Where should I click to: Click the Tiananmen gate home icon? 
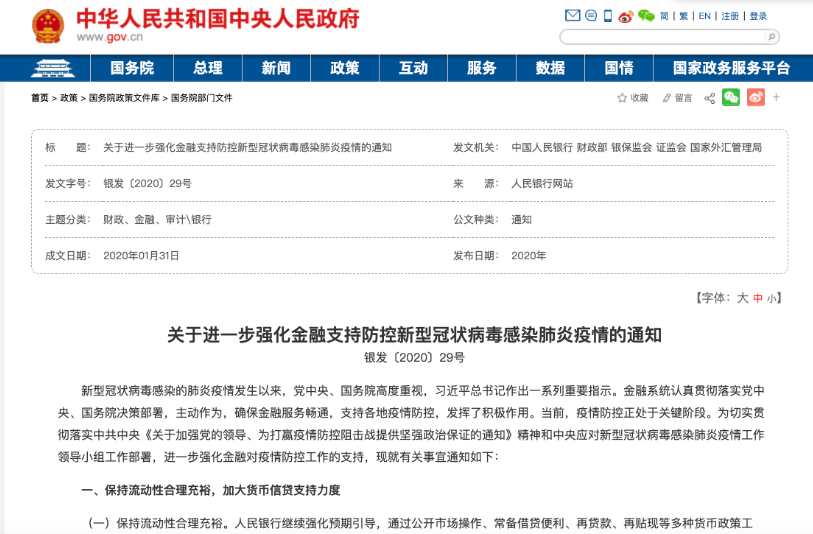pyautogui.click(x=46, y=68)
